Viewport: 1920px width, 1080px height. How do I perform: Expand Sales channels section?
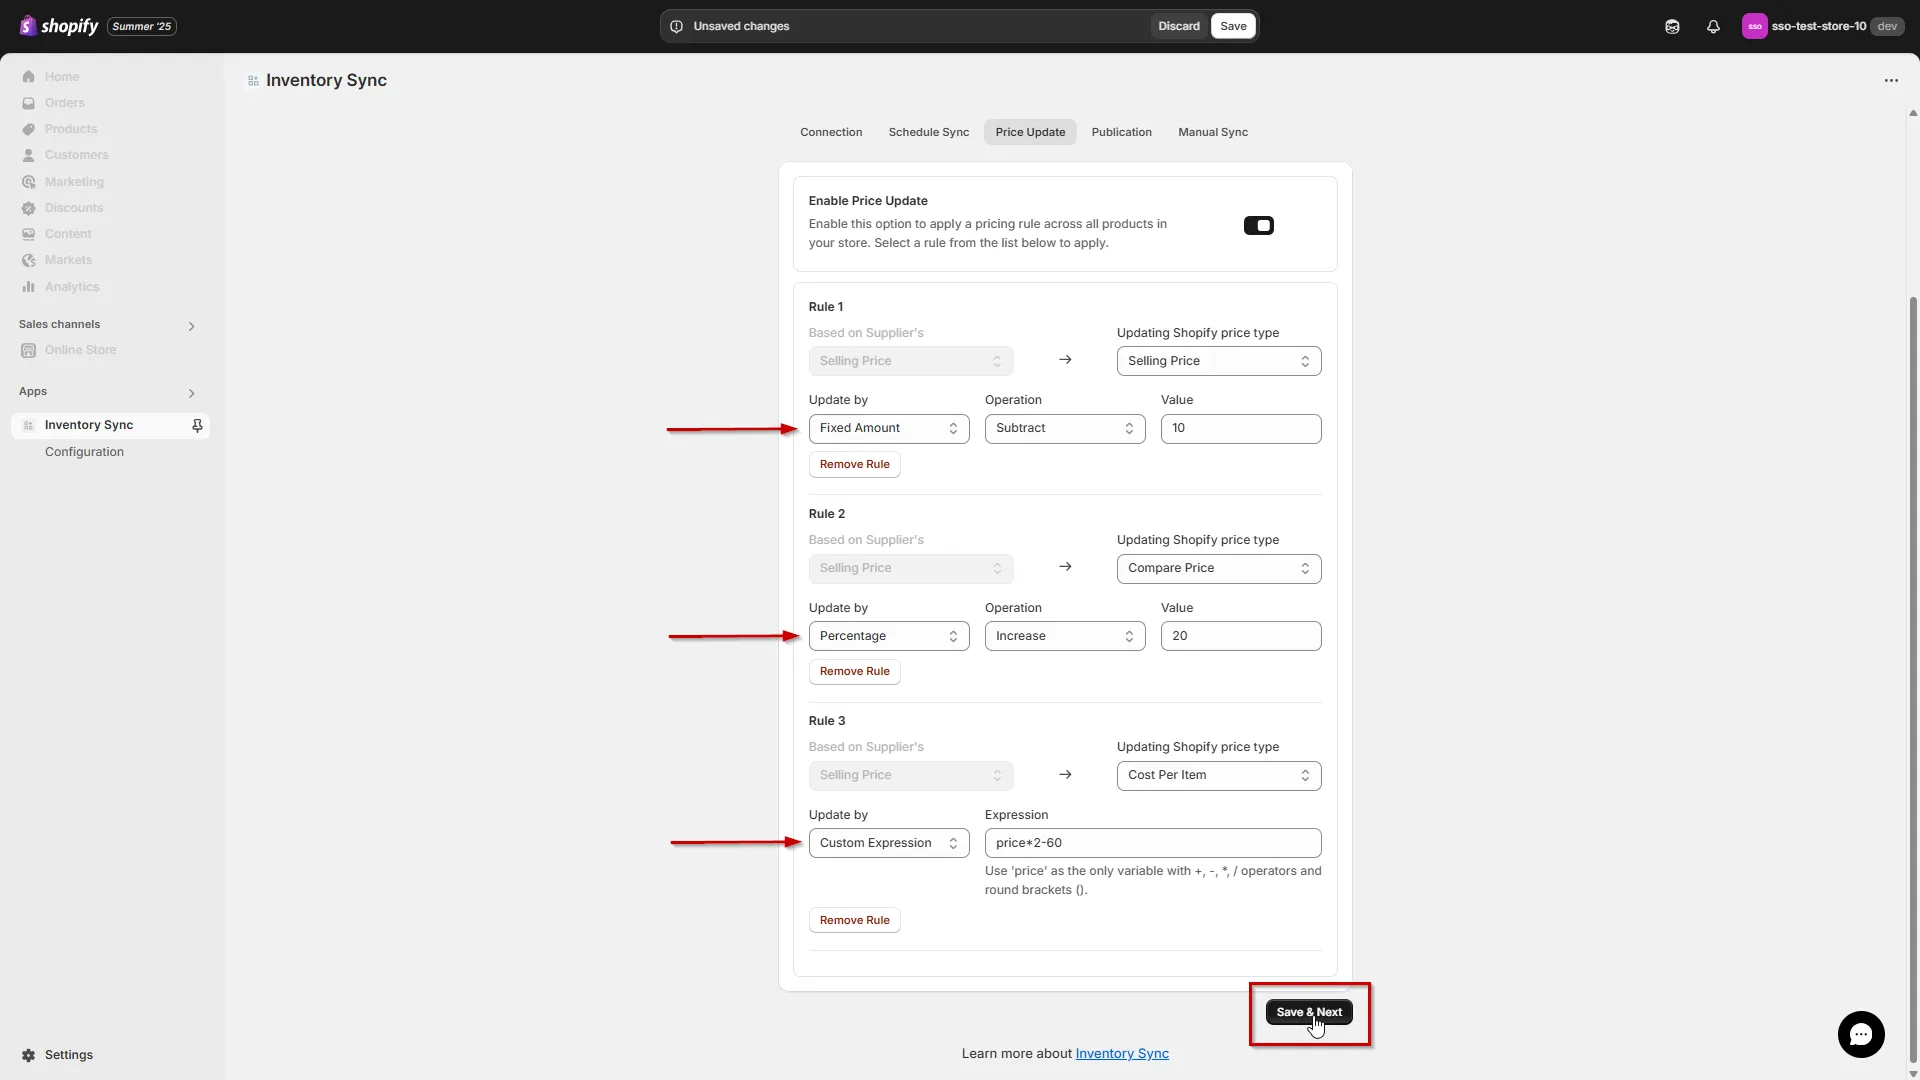(191, 326)
